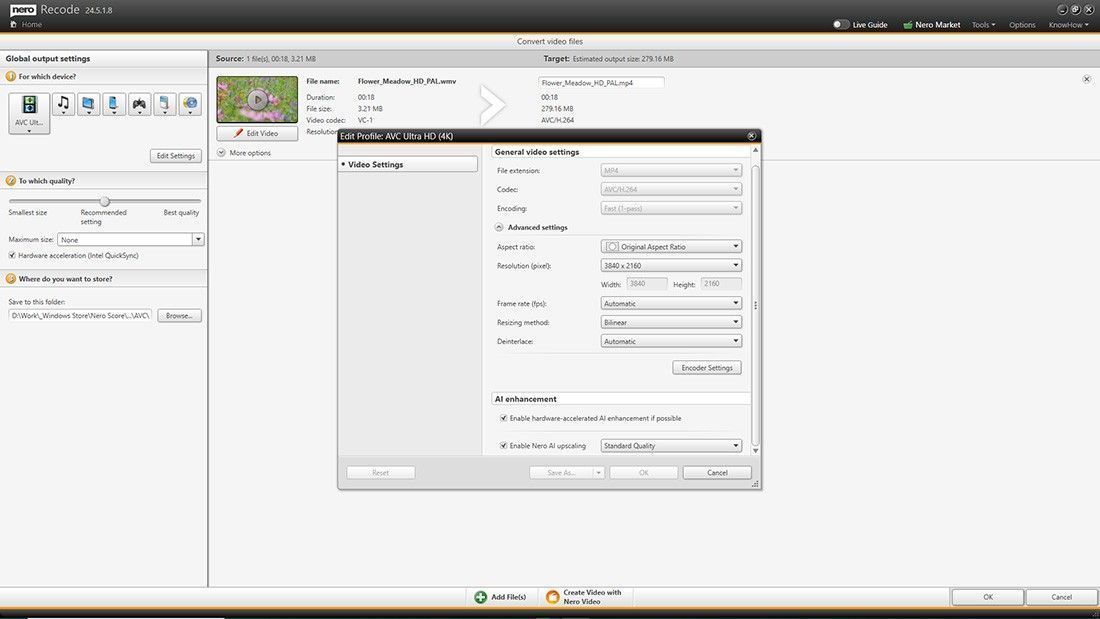Click the aspect ratio icon in the Original Aspect Ratio box
The image size is (1100, 619).
point(612,247)
